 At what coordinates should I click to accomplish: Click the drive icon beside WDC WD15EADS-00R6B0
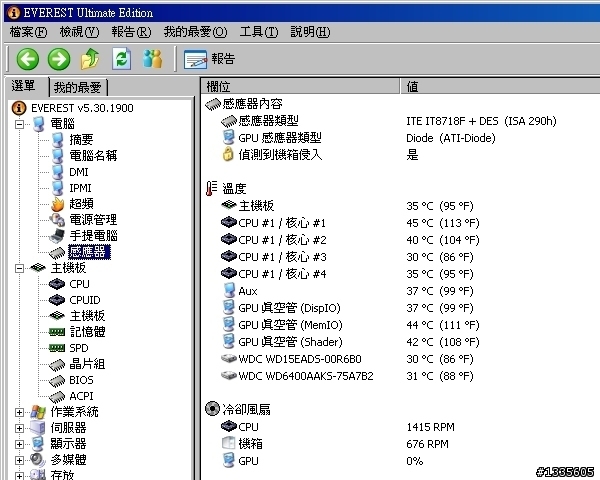tap(229, 359)
